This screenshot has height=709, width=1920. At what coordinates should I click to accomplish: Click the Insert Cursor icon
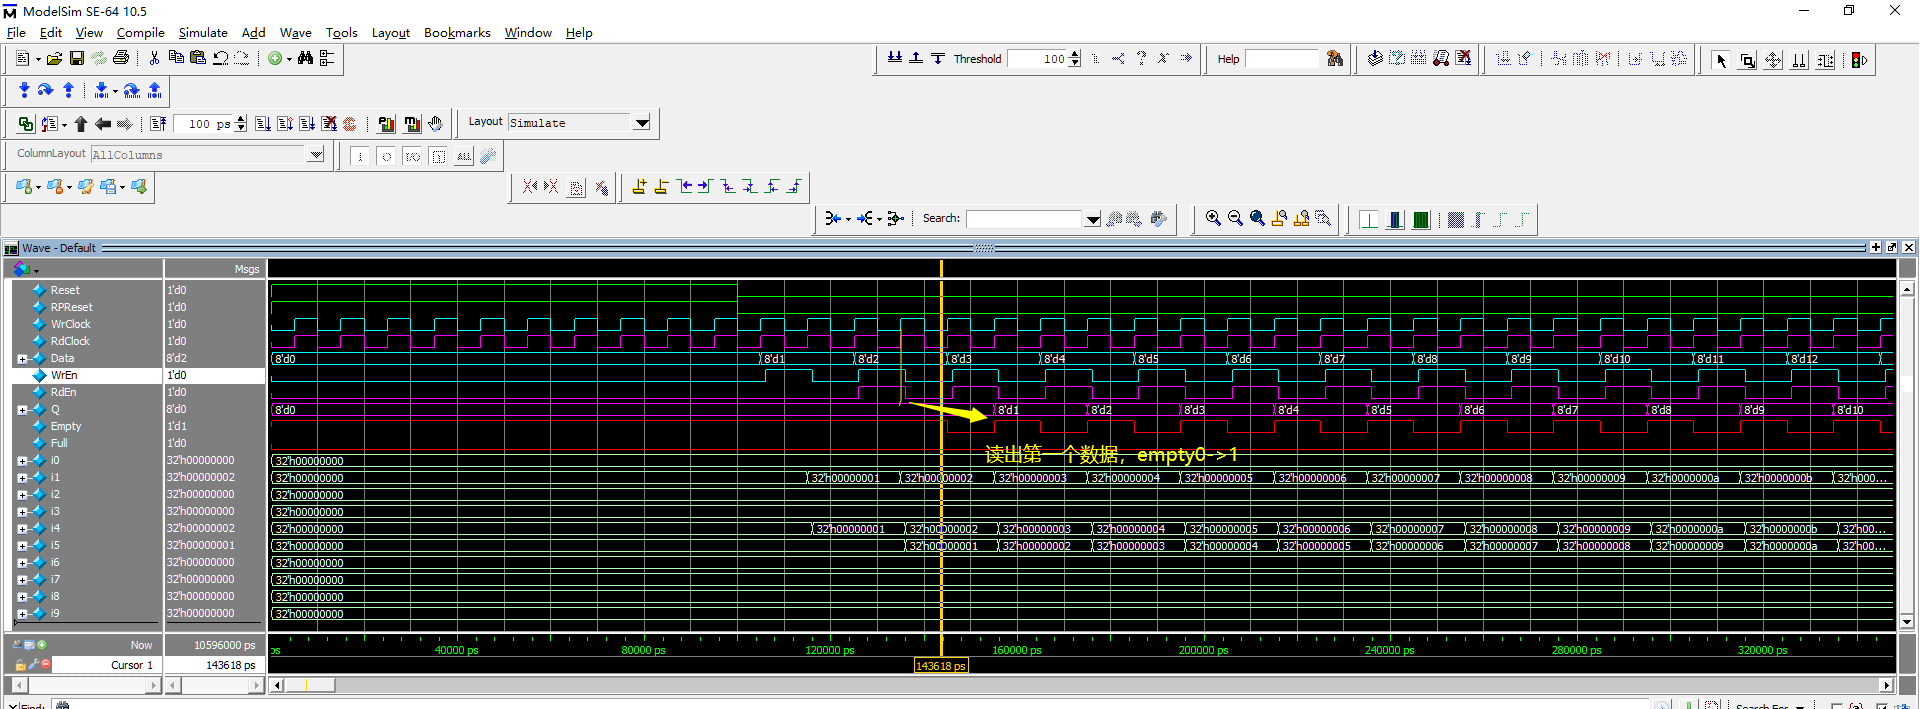click(639, 187)
